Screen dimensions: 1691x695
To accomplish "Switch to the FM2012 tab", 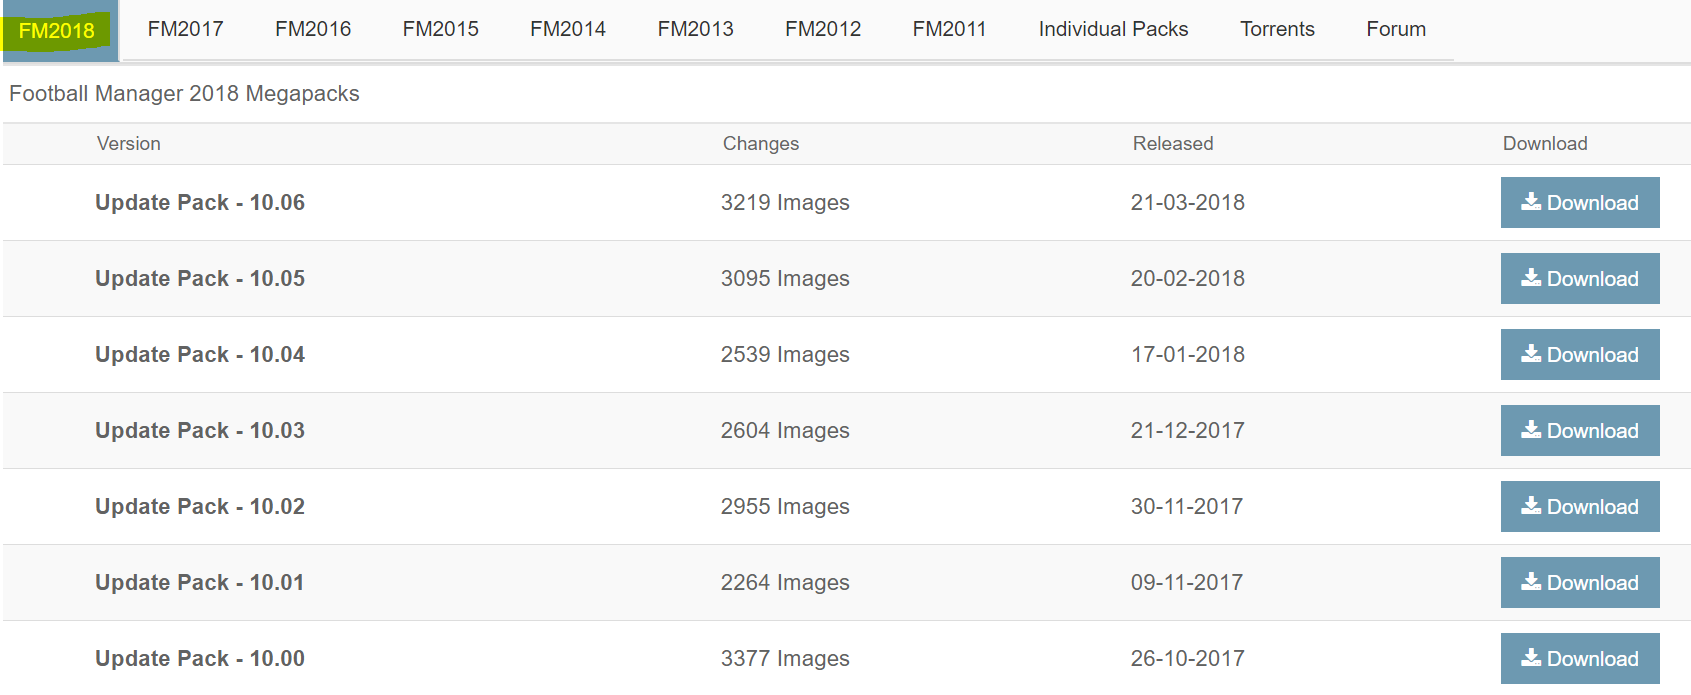I will pyautogui.click(x=823, y=29).
